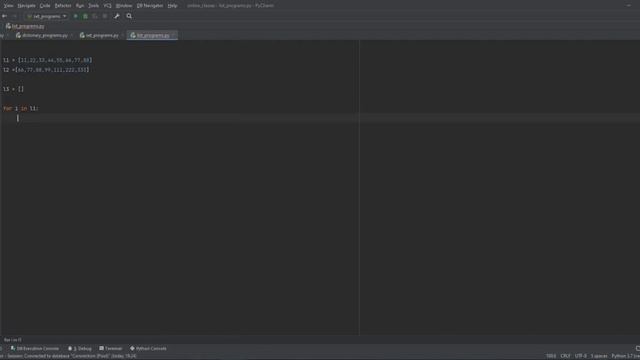Click the l3 = [] line
The width and height of the screenshot is (640, 360).
(13, 89)
